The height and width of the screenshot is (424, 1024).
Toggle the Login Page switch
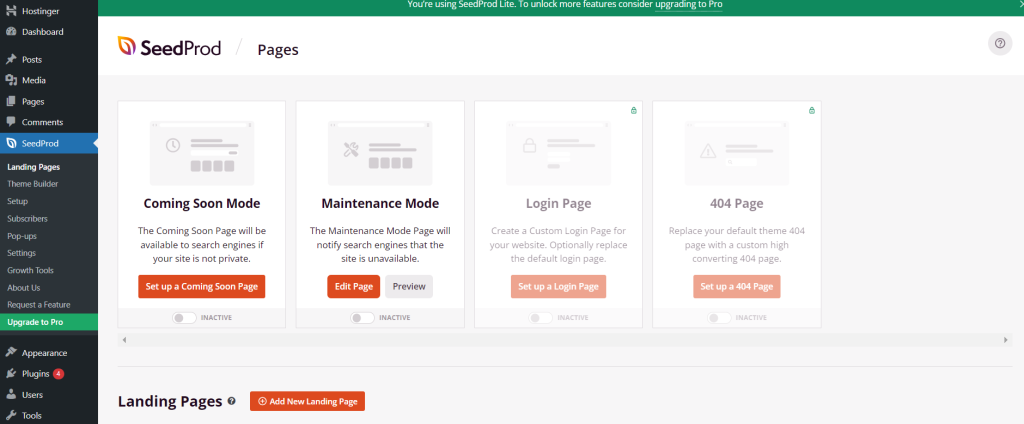(x=540, y=317)
